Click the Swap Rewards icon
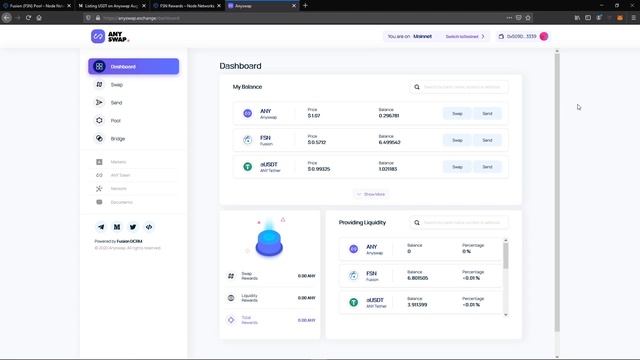The height and width of the screenshot is (360, 640). (231, 276)
